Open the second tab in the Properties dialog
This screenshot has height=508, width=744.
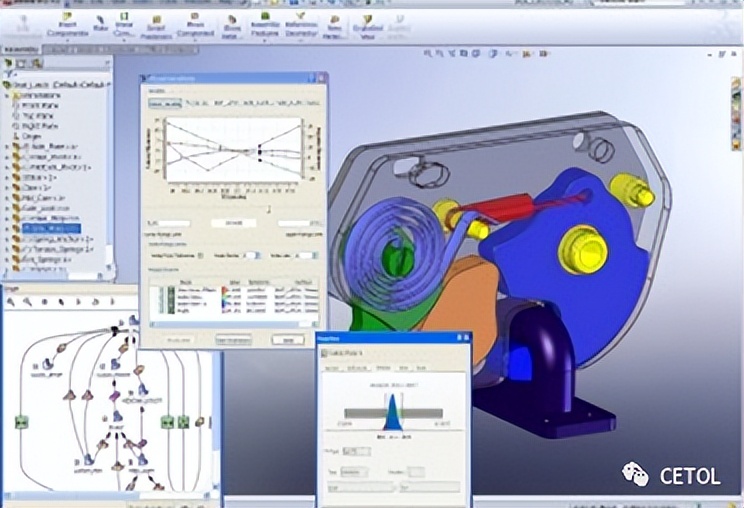(x=357, y=368)
